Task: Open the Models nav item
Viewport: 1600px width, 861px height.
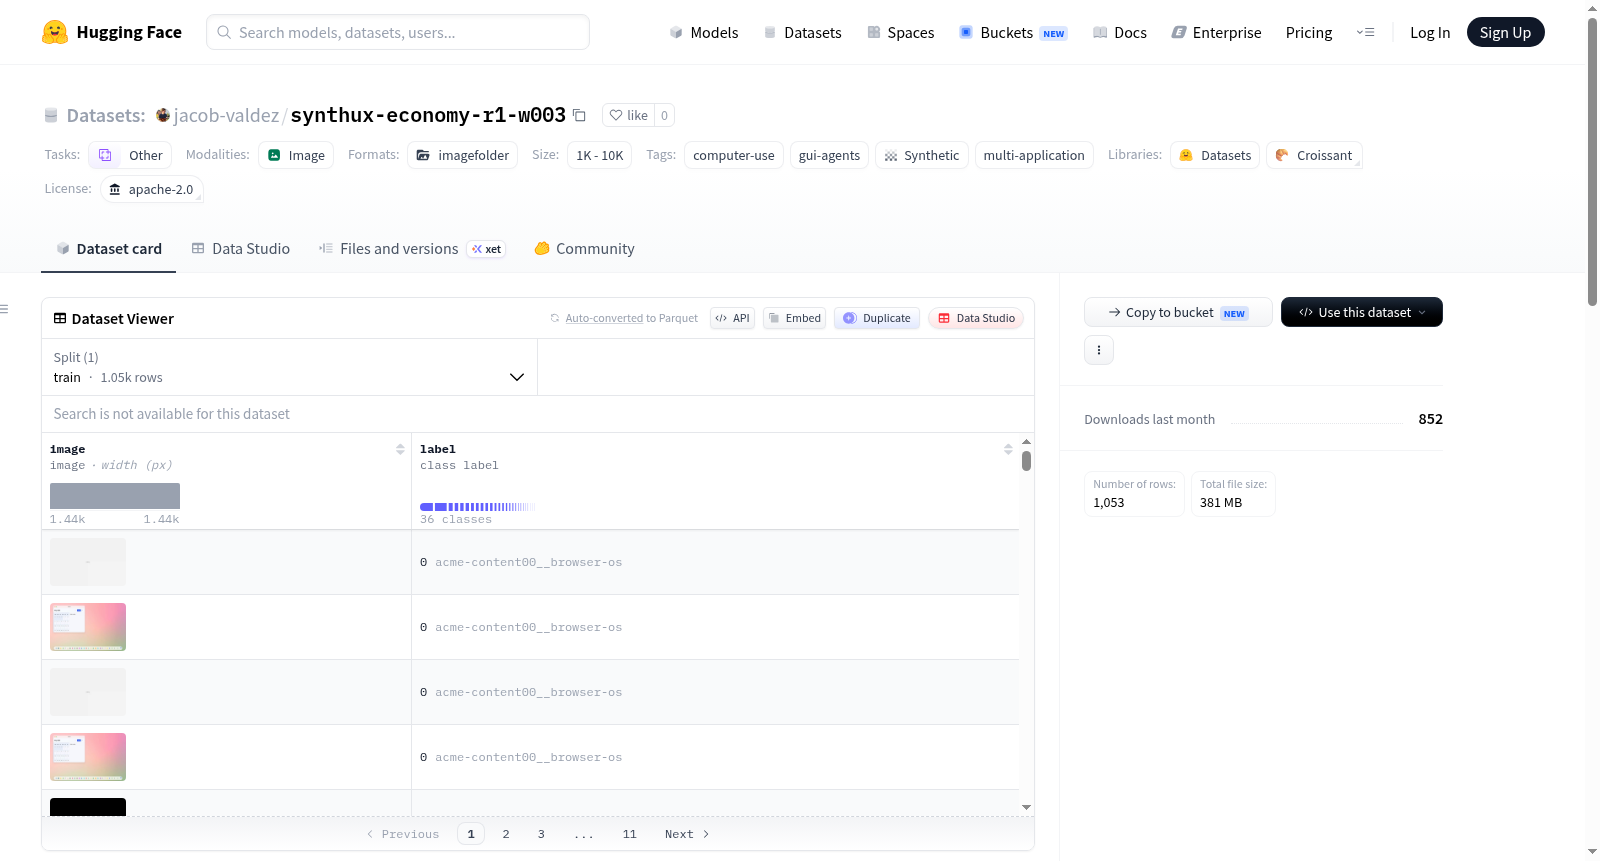Action: click(704, 32)
